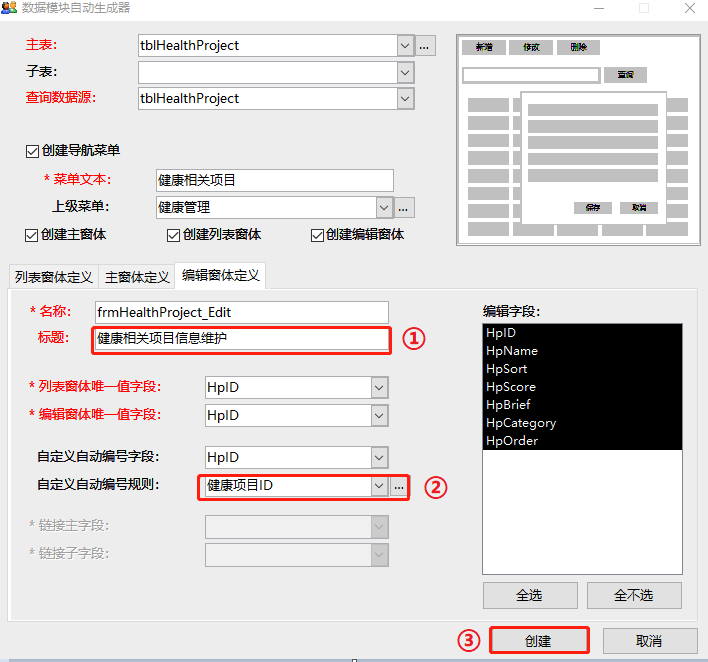This screenshot has width=708, height=662.
Task: Click the layout preview thumbnail
Action: click(x=578, y=140)
